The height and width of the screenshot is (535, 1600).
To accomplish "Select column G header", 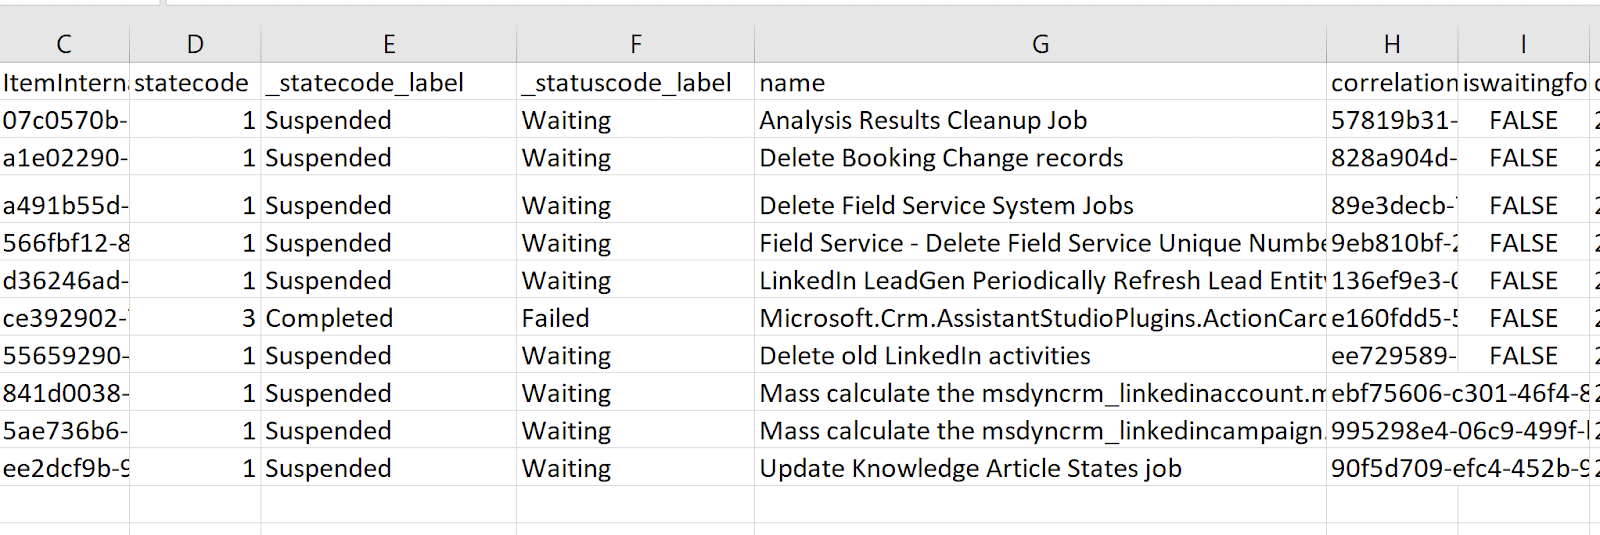I will point(1040,44).
